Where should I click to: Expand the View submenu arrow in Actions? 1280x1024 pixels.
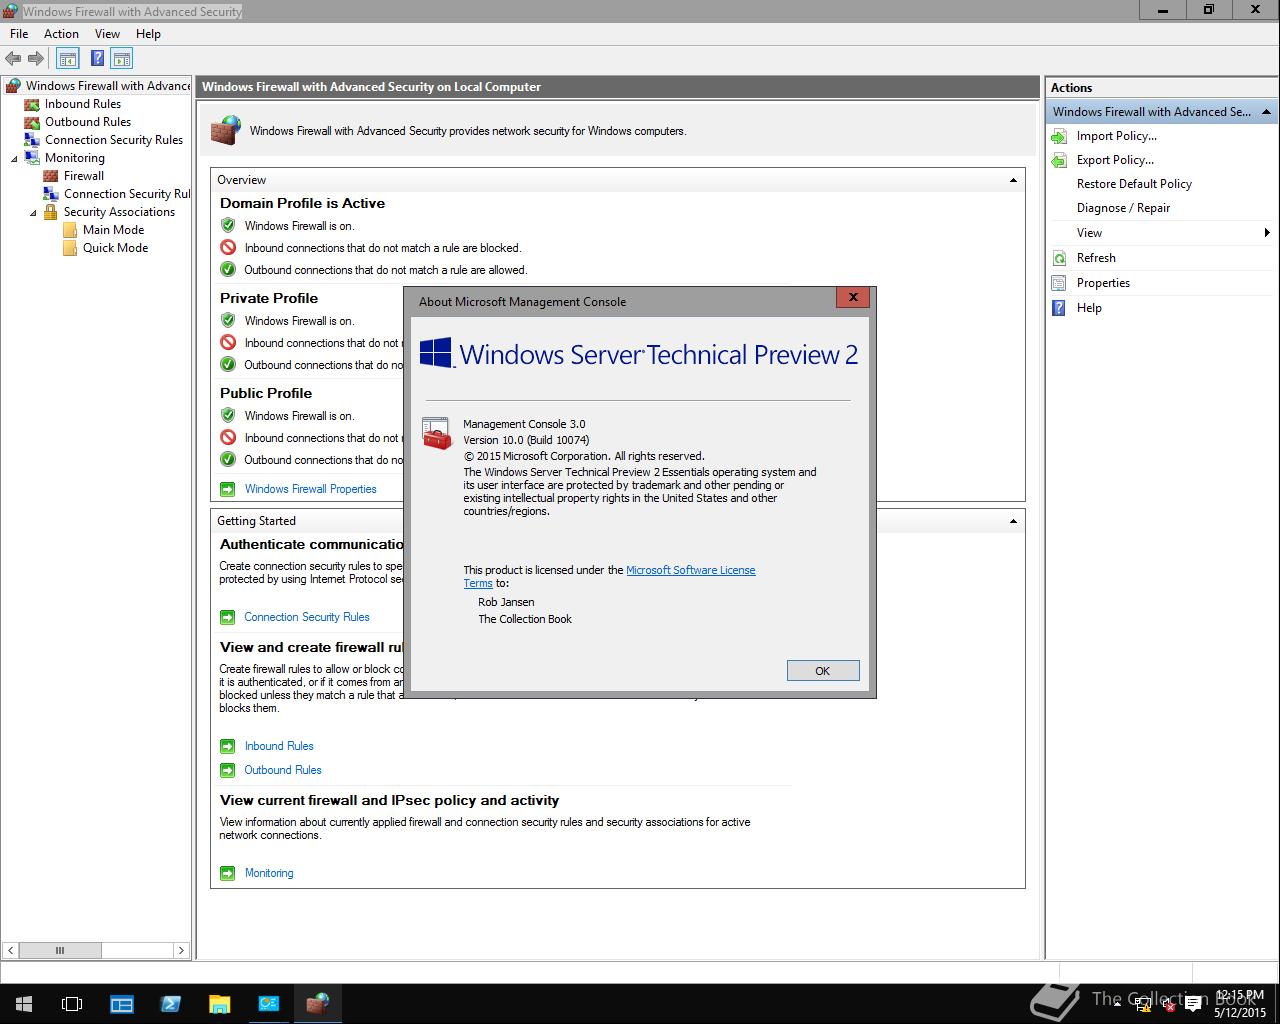pyautogui.click(x=1267, y=233)
